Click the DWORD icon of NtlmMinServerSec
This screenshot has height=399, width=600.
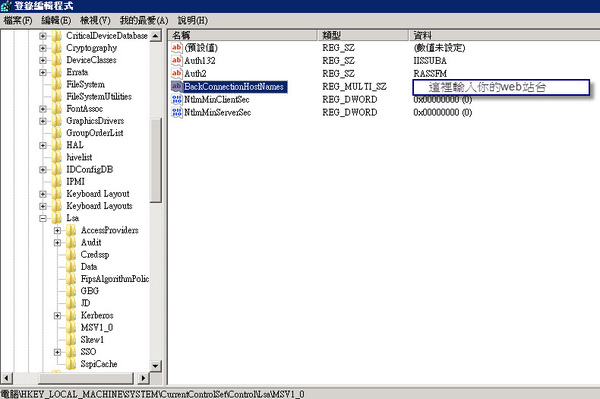point(177,112)
